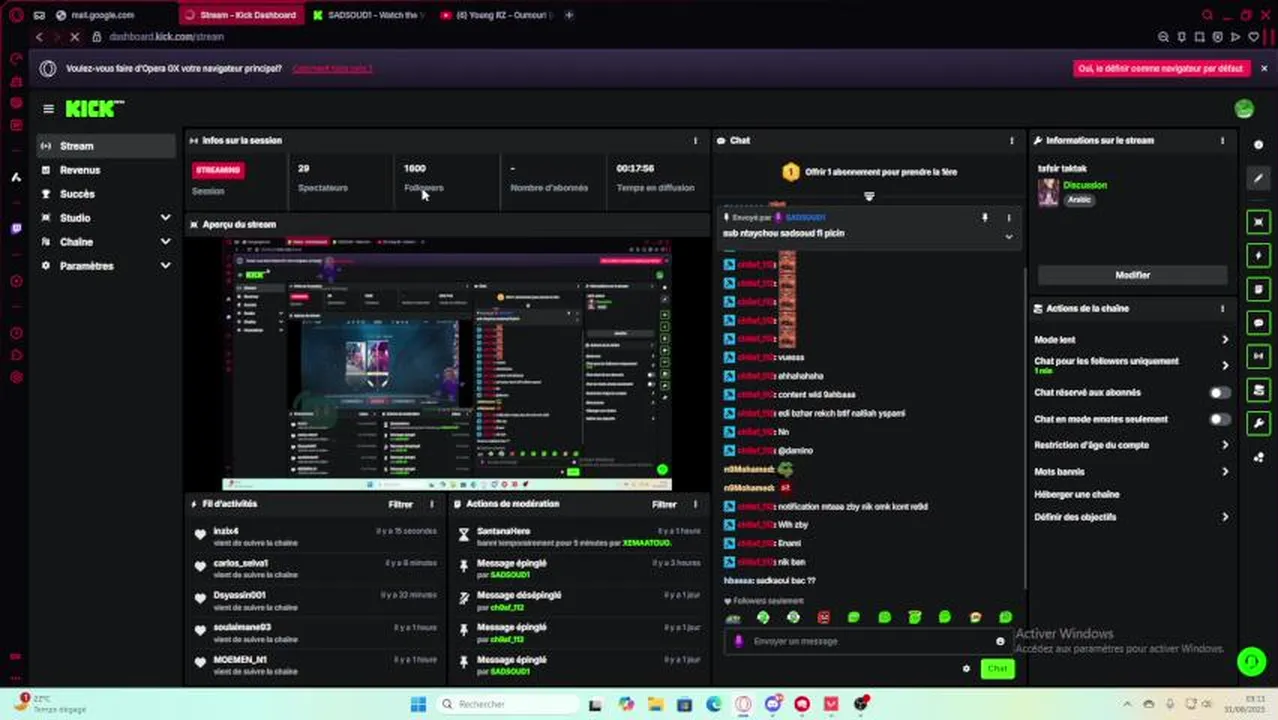The height and width of the screenshot is (720, 1278).
Task: Click the dashboard.kick.com address bar
Action: tap(166, 37)
